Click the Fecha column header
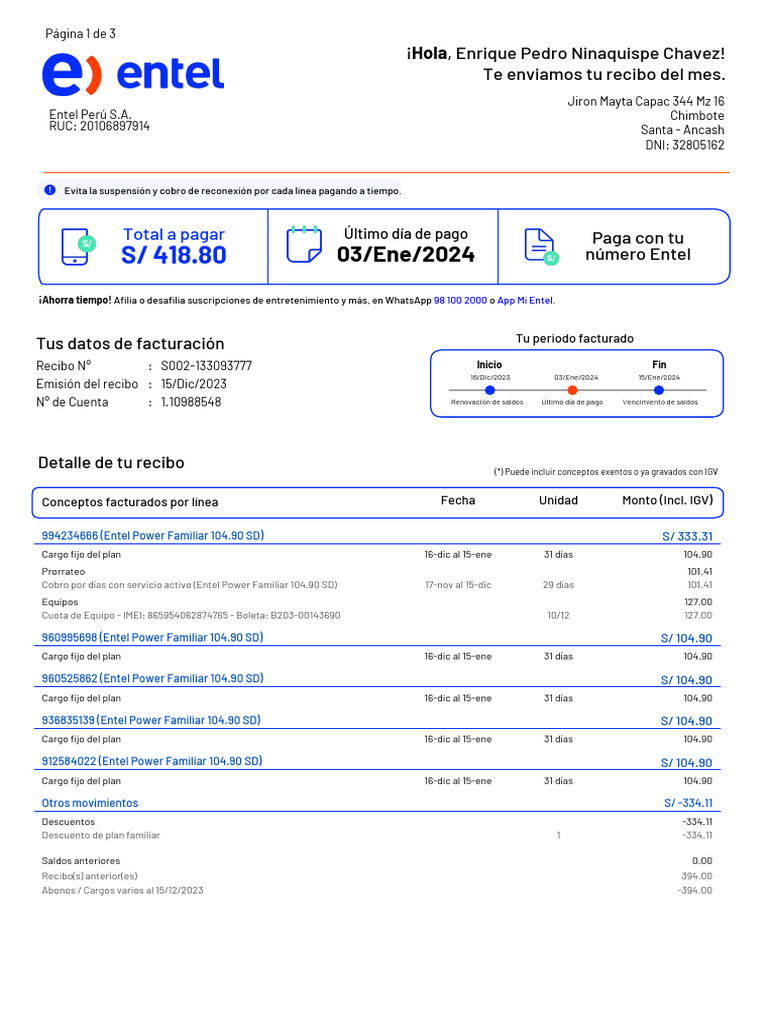 pyautogui.click(x=458, y=500)
